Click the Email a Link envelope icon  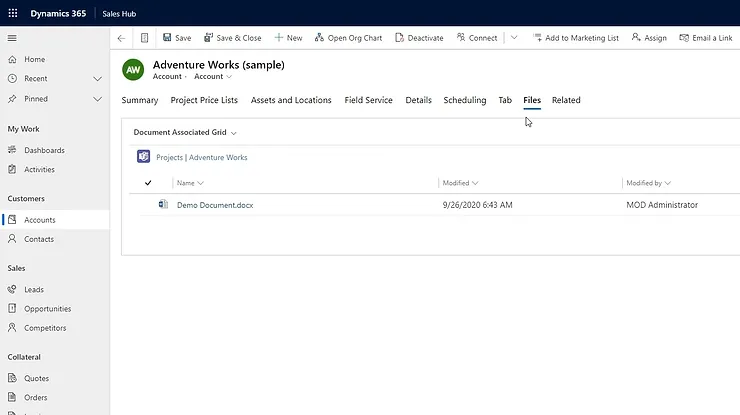point(684,37)
